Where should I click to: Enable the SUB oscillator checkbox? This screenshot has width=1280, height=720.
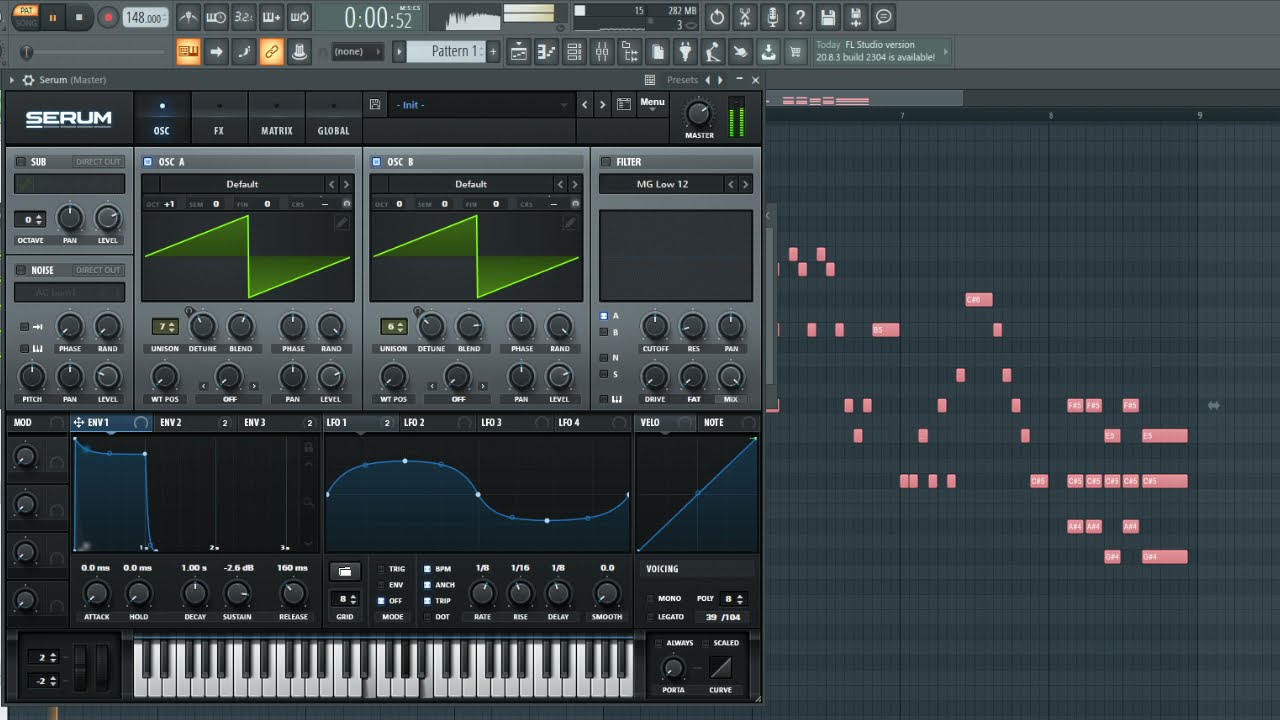pos(21,162)
